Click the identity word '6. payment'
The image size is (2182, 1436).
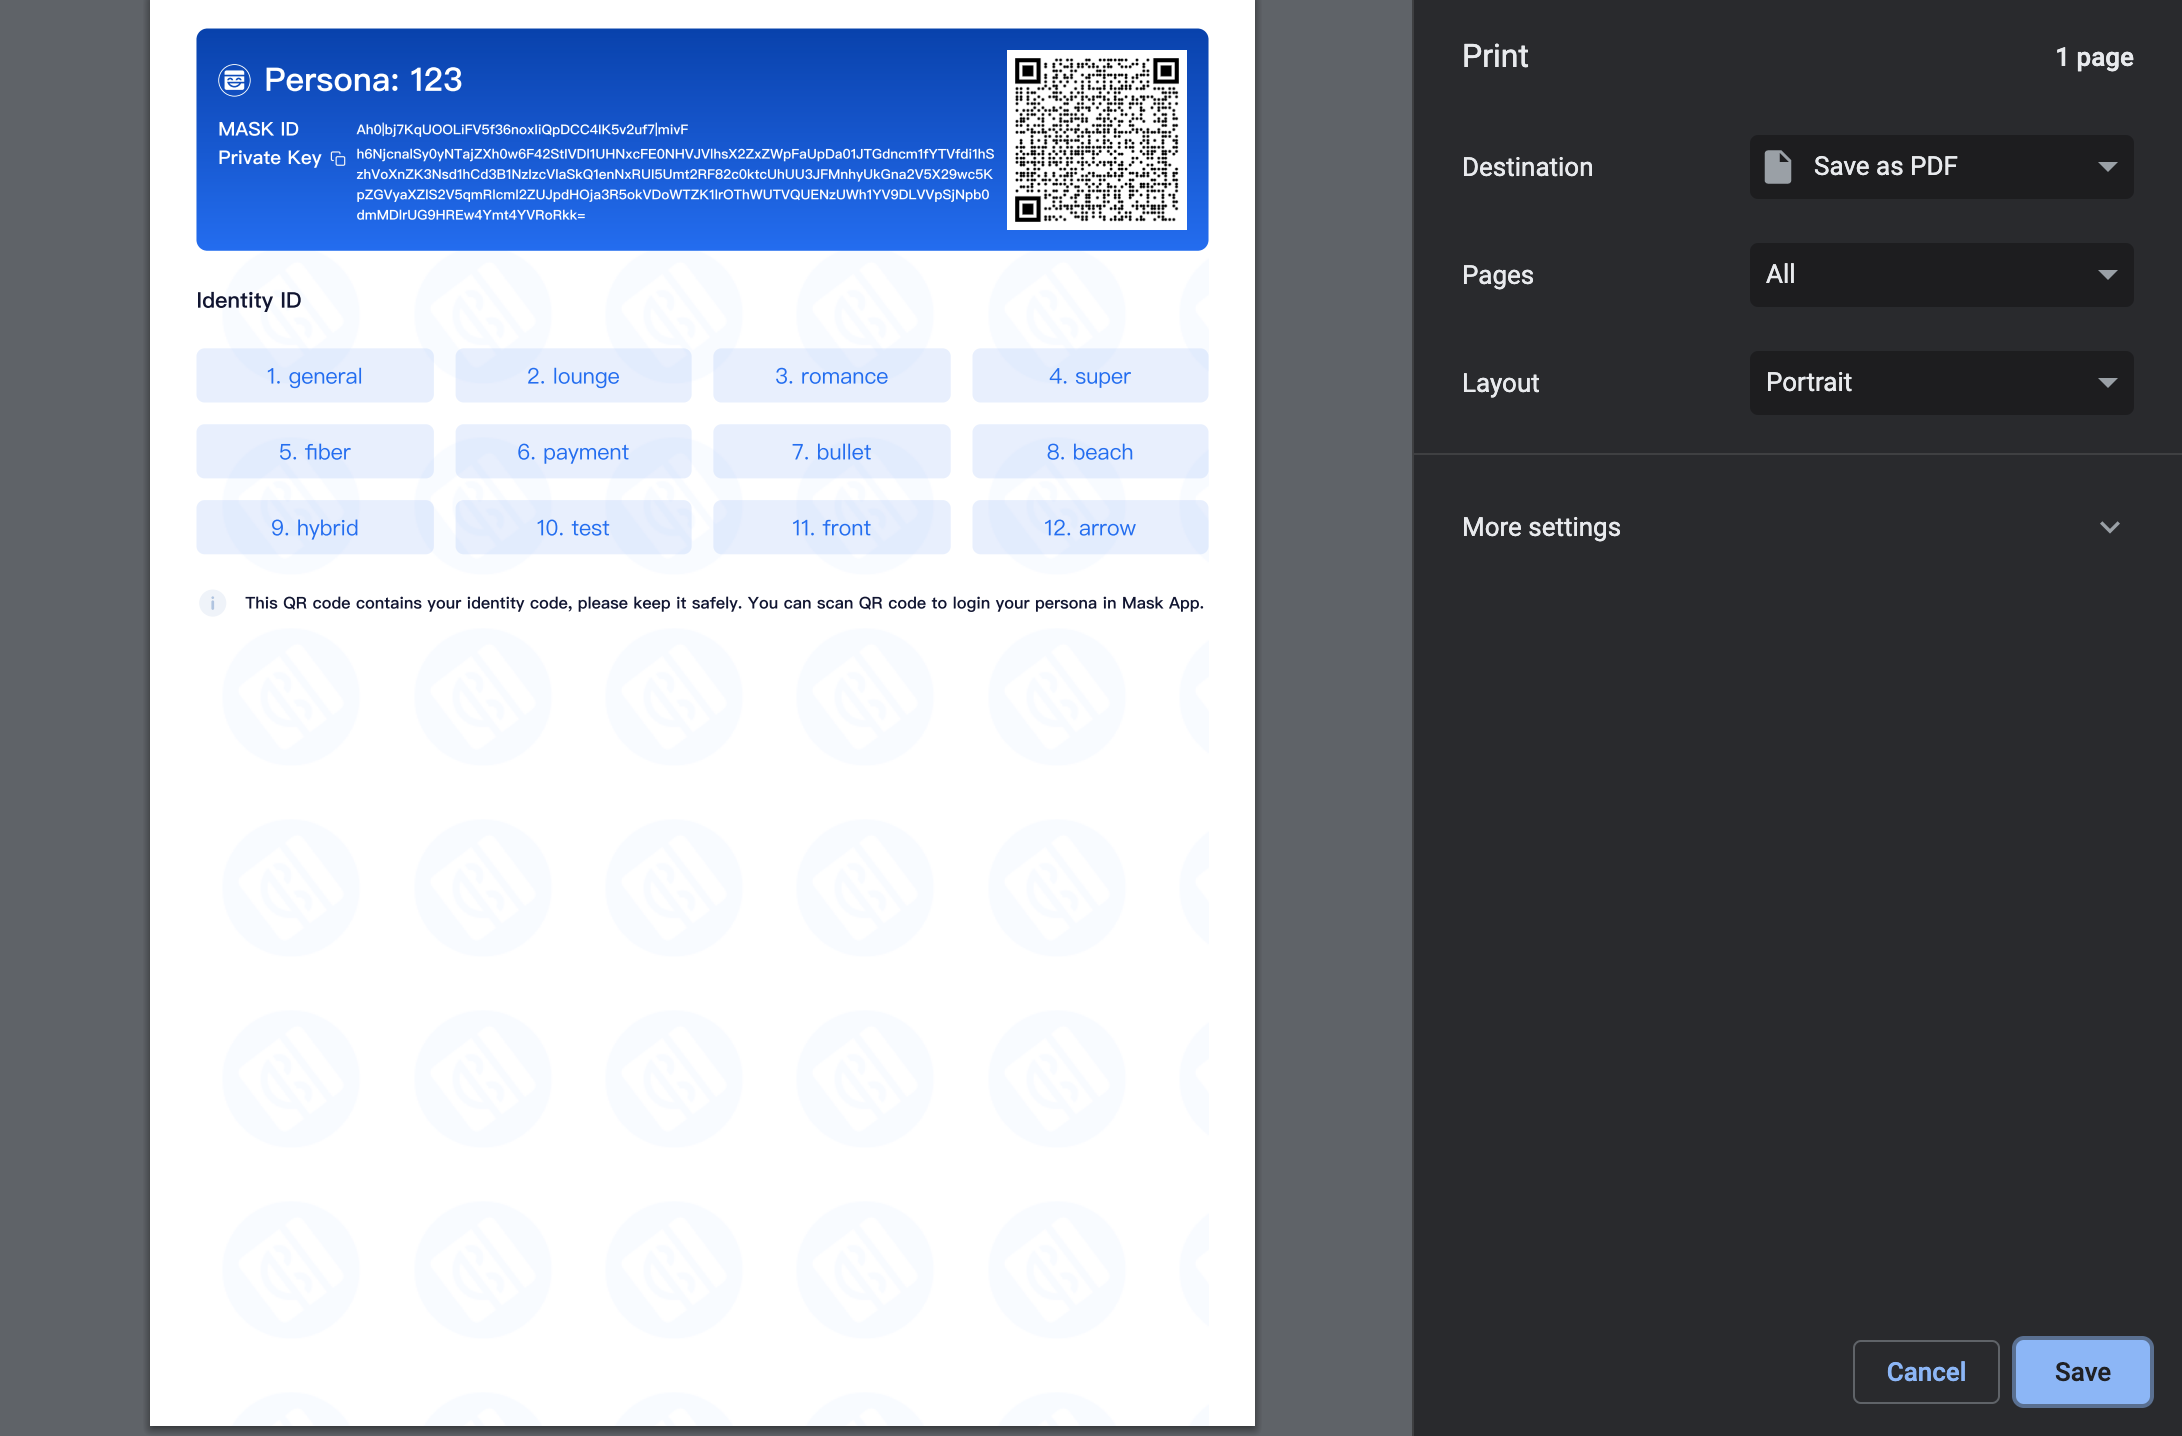pos(573,452)
